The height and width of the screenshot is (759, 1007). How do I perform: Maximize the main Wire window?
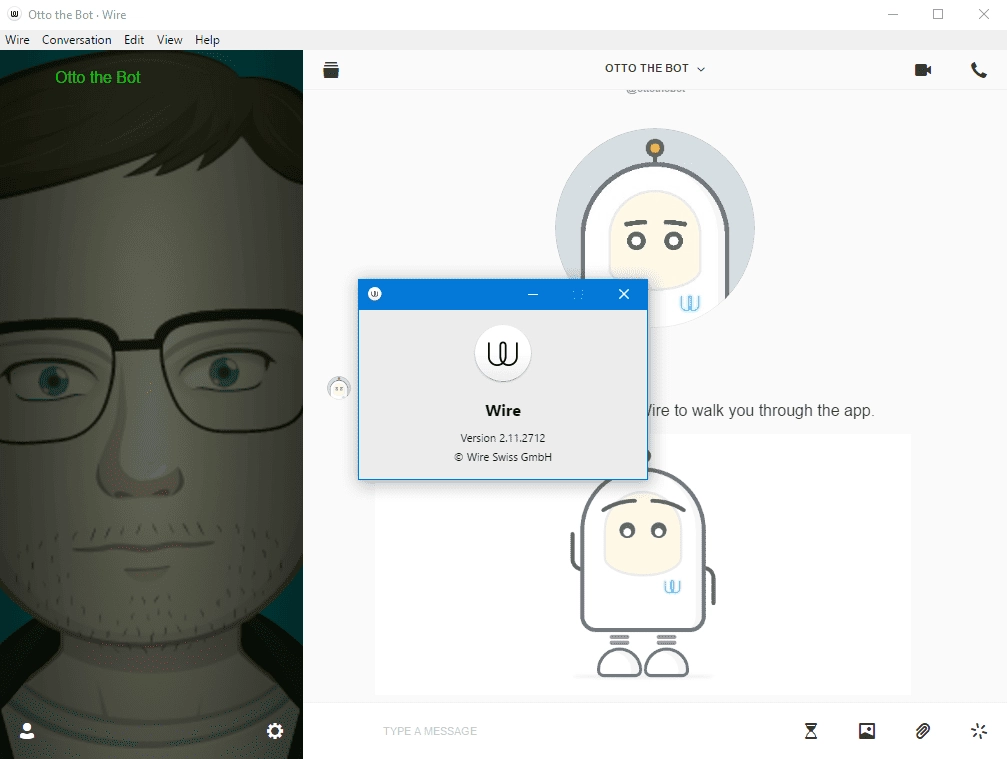938,14
